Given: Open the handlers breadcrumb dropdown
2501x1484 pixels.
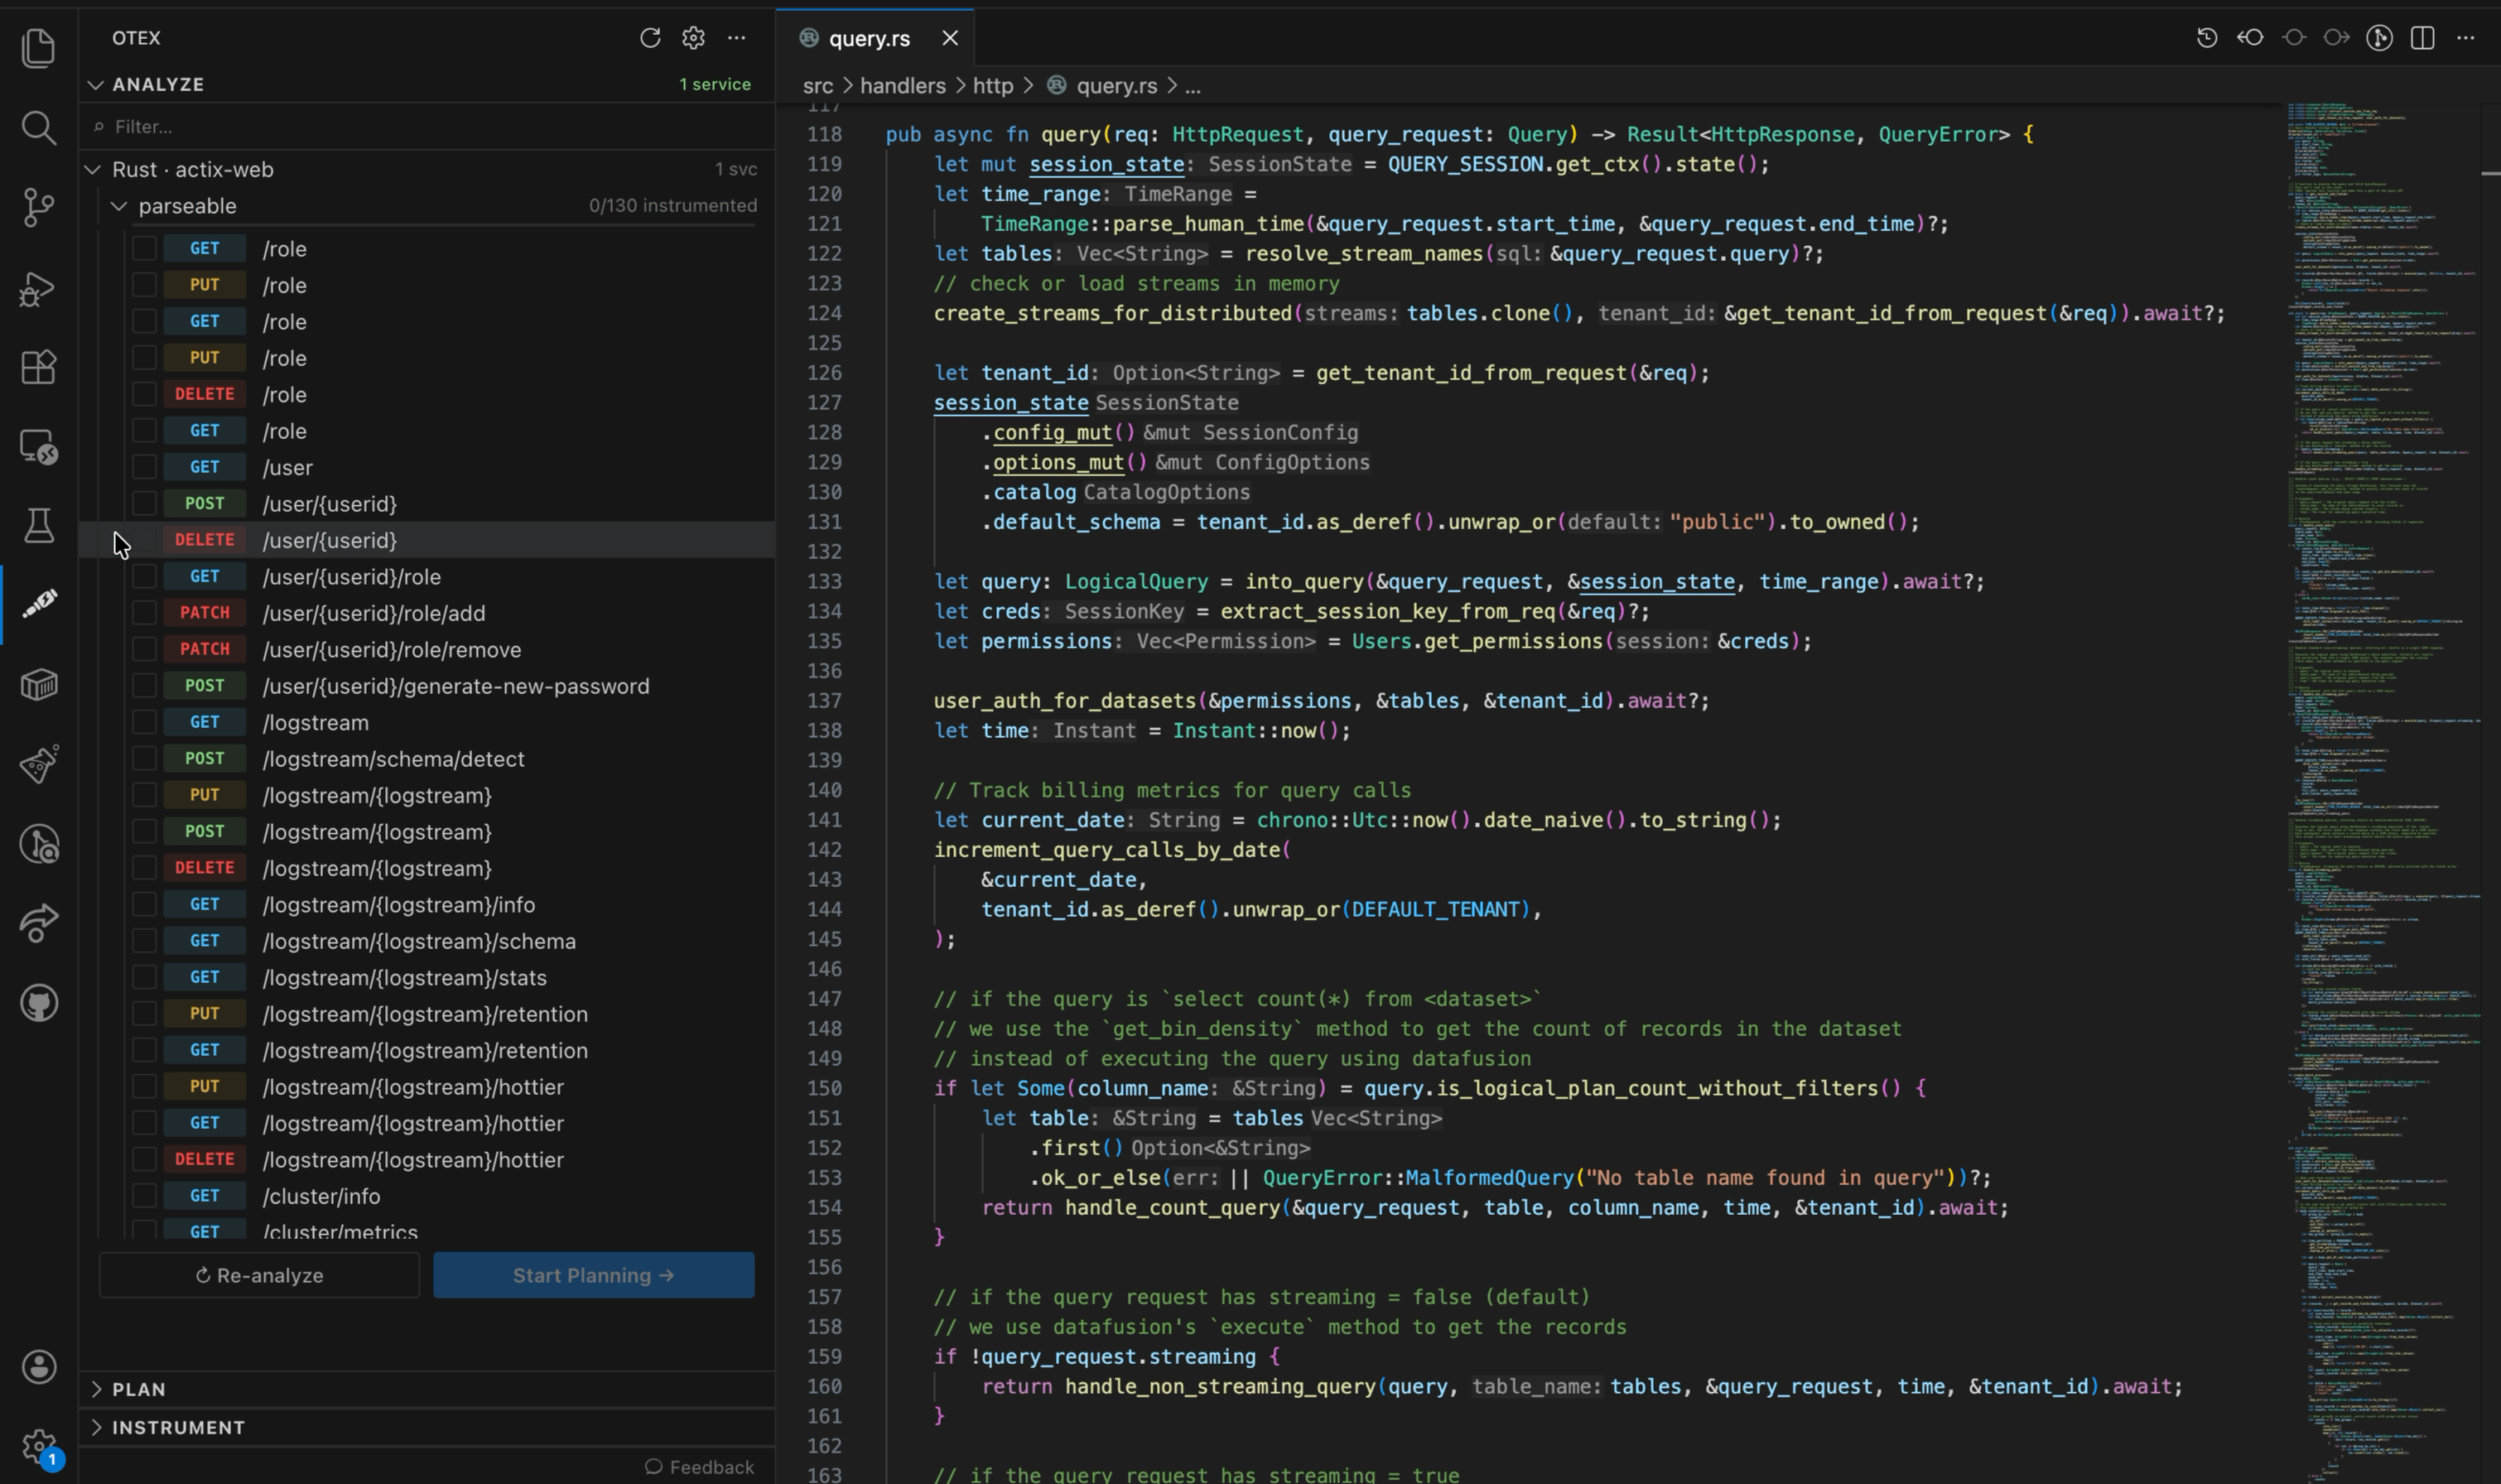Looking at the screenshot, I should coord(903,86).
